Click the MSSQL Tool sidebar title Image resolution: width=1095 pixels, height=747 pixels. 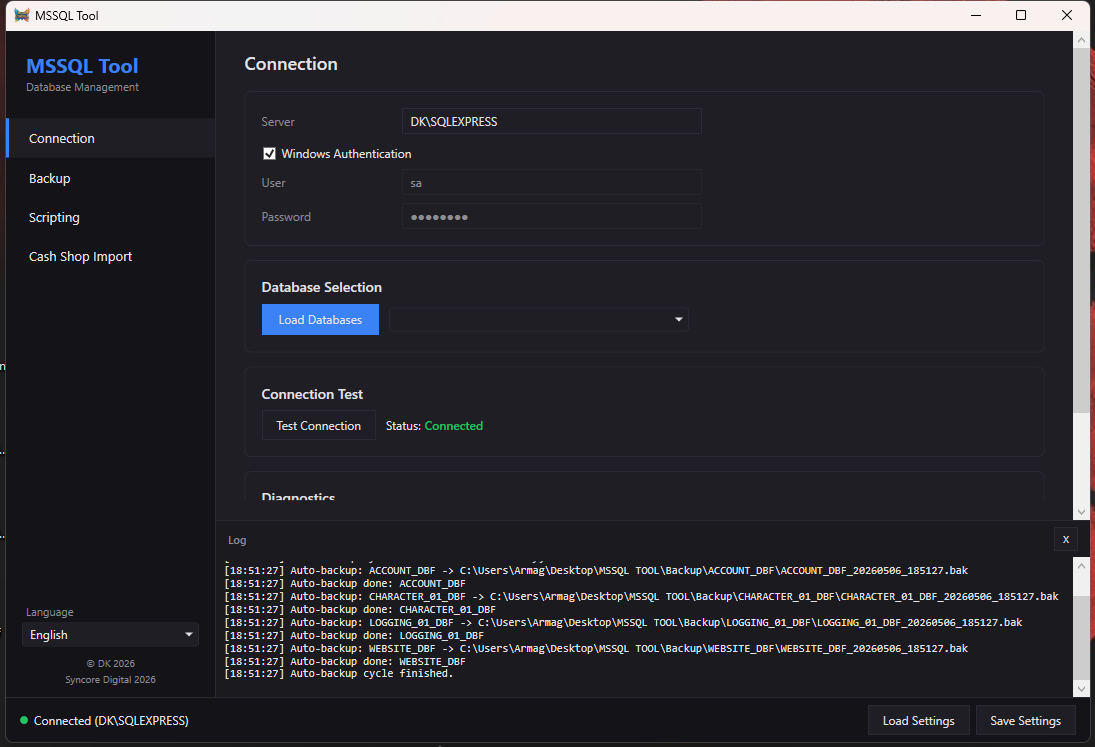tap(82, 66)
